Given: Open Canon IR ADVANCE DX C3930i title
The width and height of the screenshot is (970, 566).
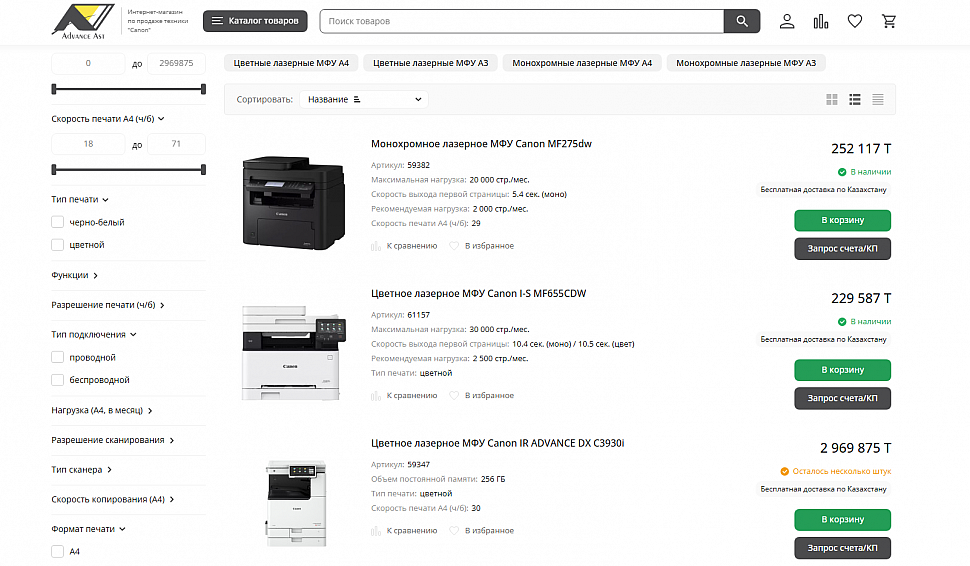Looking at the screenshot, I should (497, 444).
